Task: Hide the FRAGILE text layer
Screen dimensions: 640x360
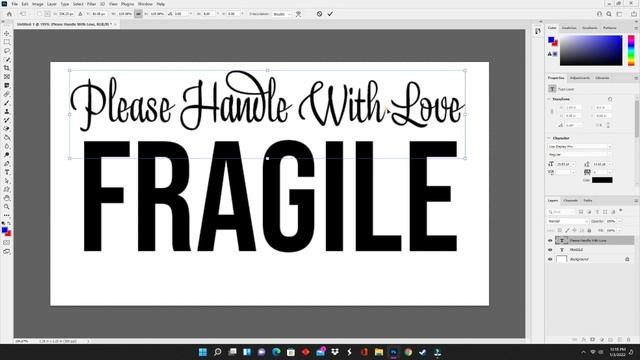Action: tap(550, 249)
